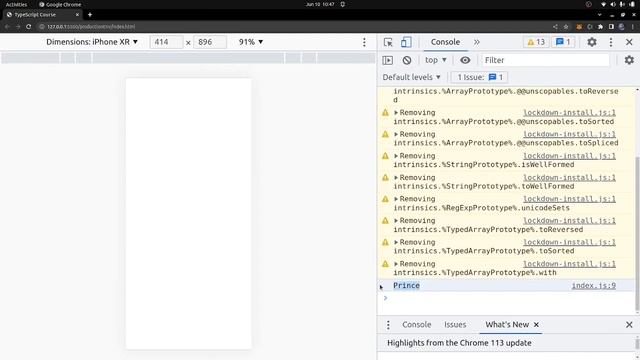Select the Prince console output text
Screen dimensions: 640x360
coord(406,285)
